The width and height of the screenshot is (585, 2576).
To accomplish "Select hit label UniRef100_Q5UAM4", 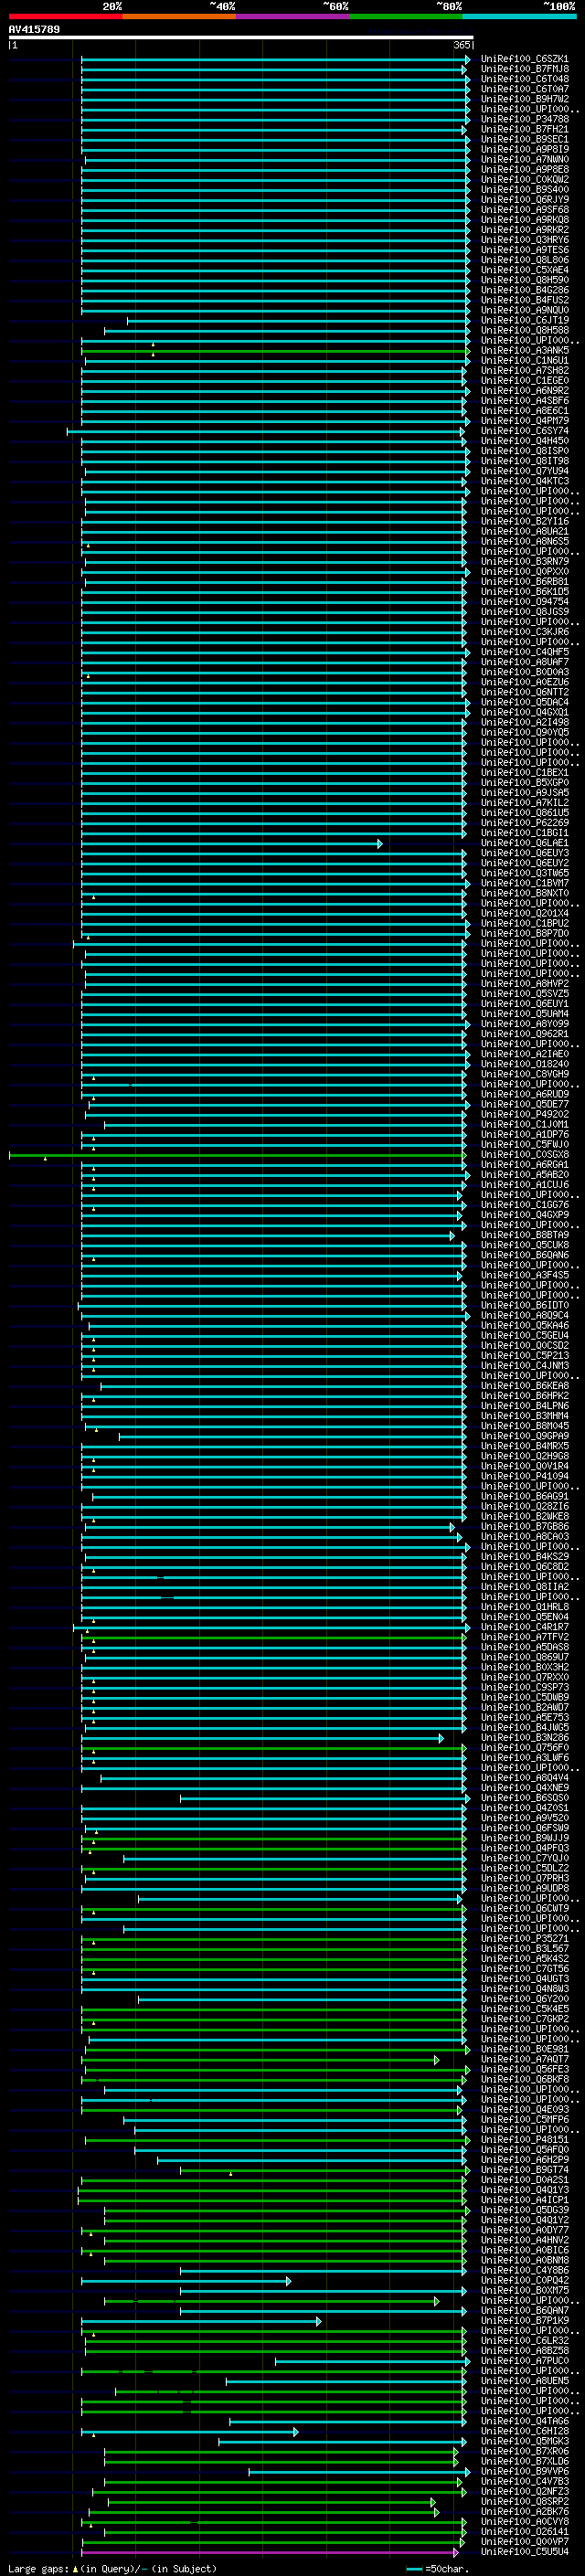I will [524, 1014].
